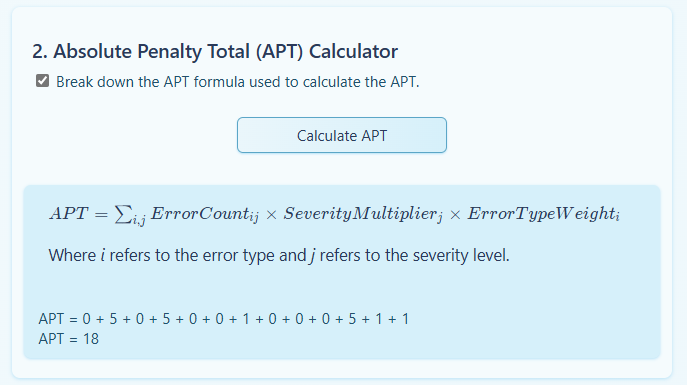The image size is (687, 385).
Task: Uncheck the APT formula breakdown checkbox
Action: 42,81
